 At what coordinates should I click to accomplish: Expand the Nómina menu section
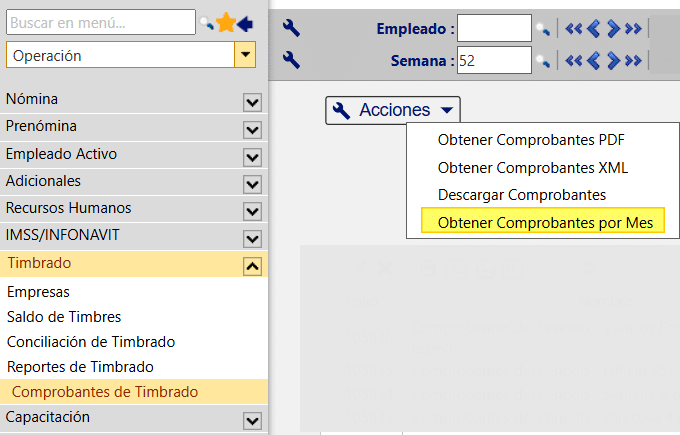[252, 101]
